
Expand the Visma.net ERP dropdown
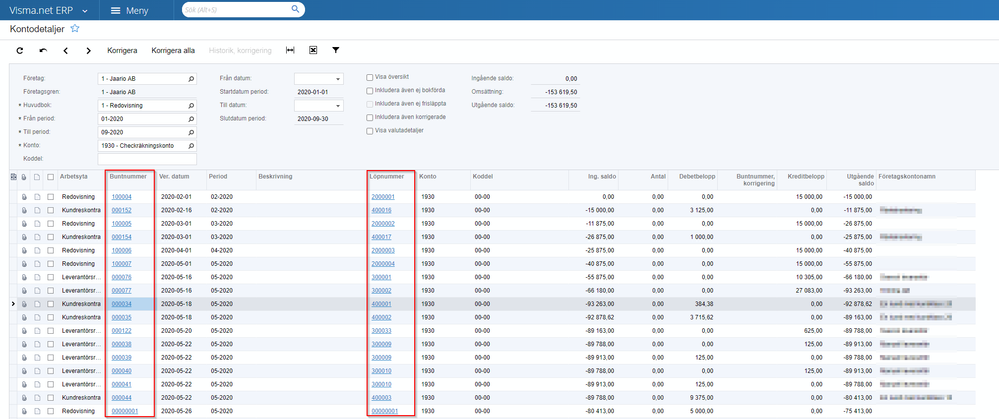click(x=84, y=10)
